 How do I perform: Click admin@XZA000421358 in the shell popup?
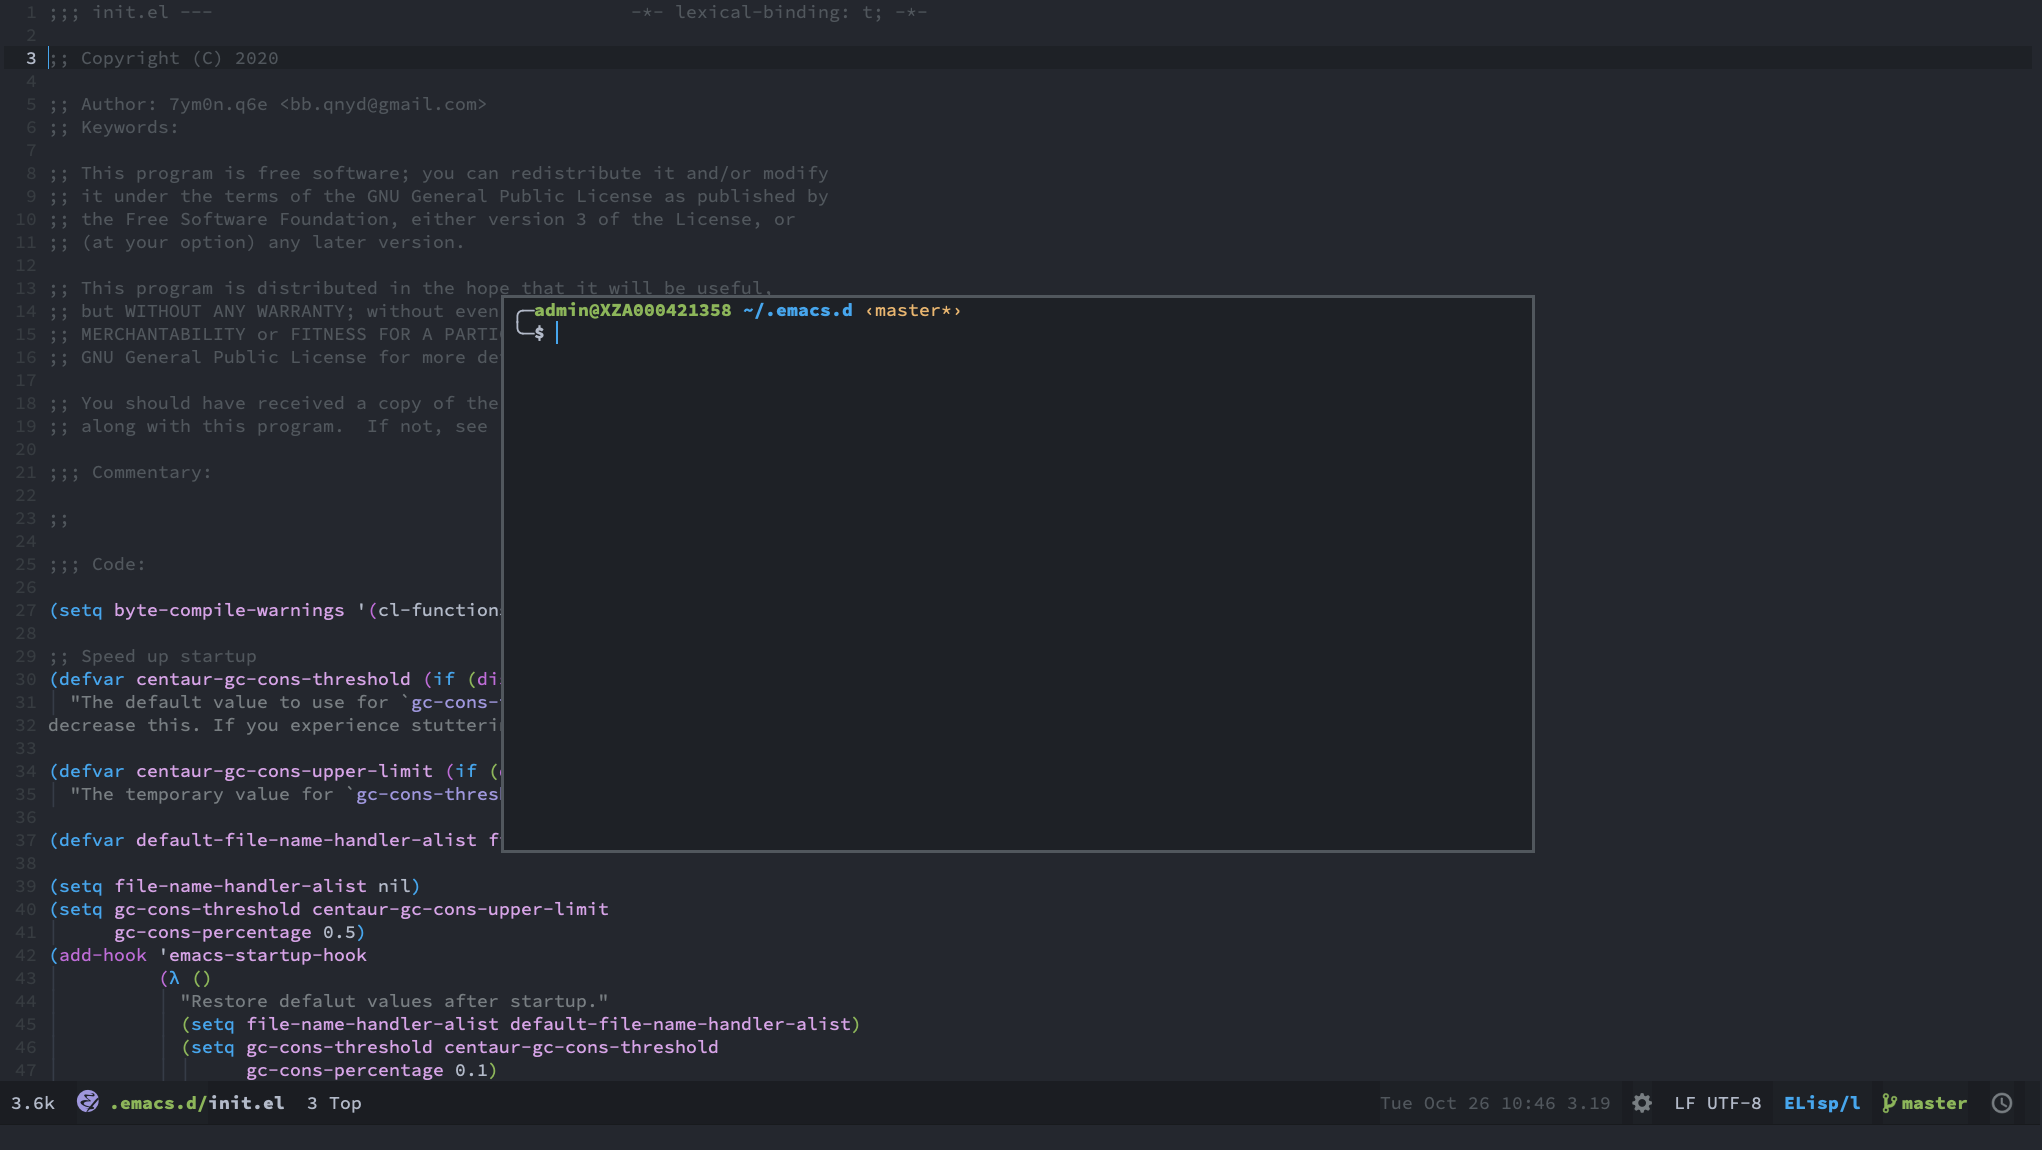pyautogui.click(x=632, y=310)
